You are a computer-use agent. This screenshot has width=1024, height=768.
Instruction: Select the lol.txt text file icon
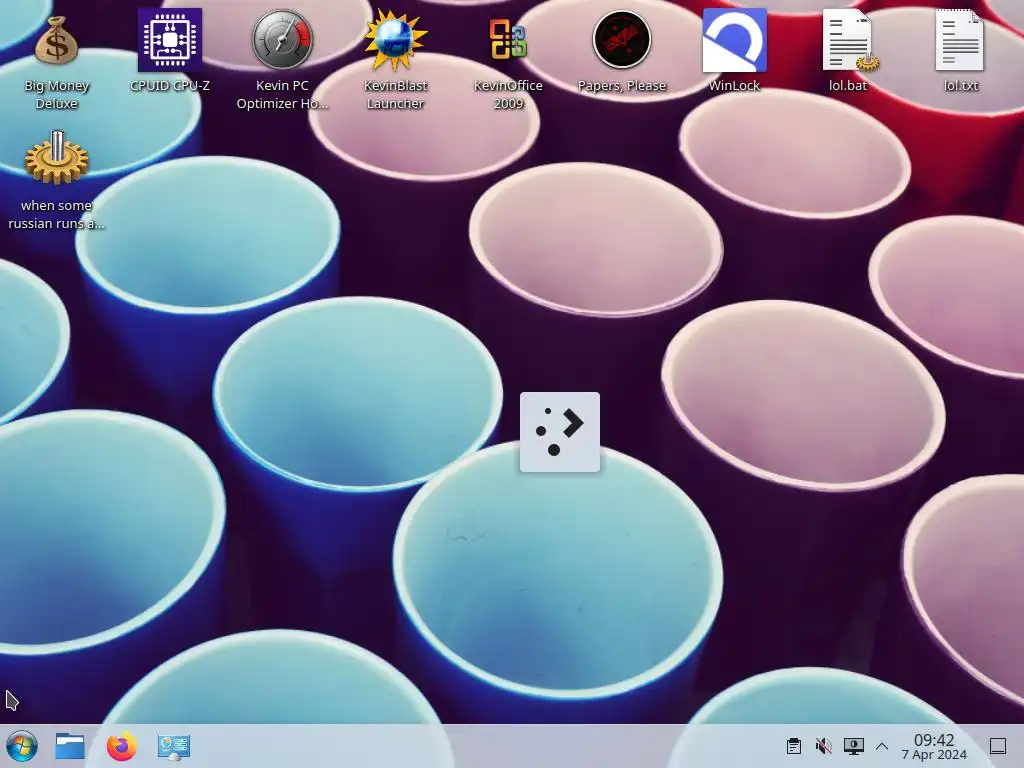click(x=960, y=40)
